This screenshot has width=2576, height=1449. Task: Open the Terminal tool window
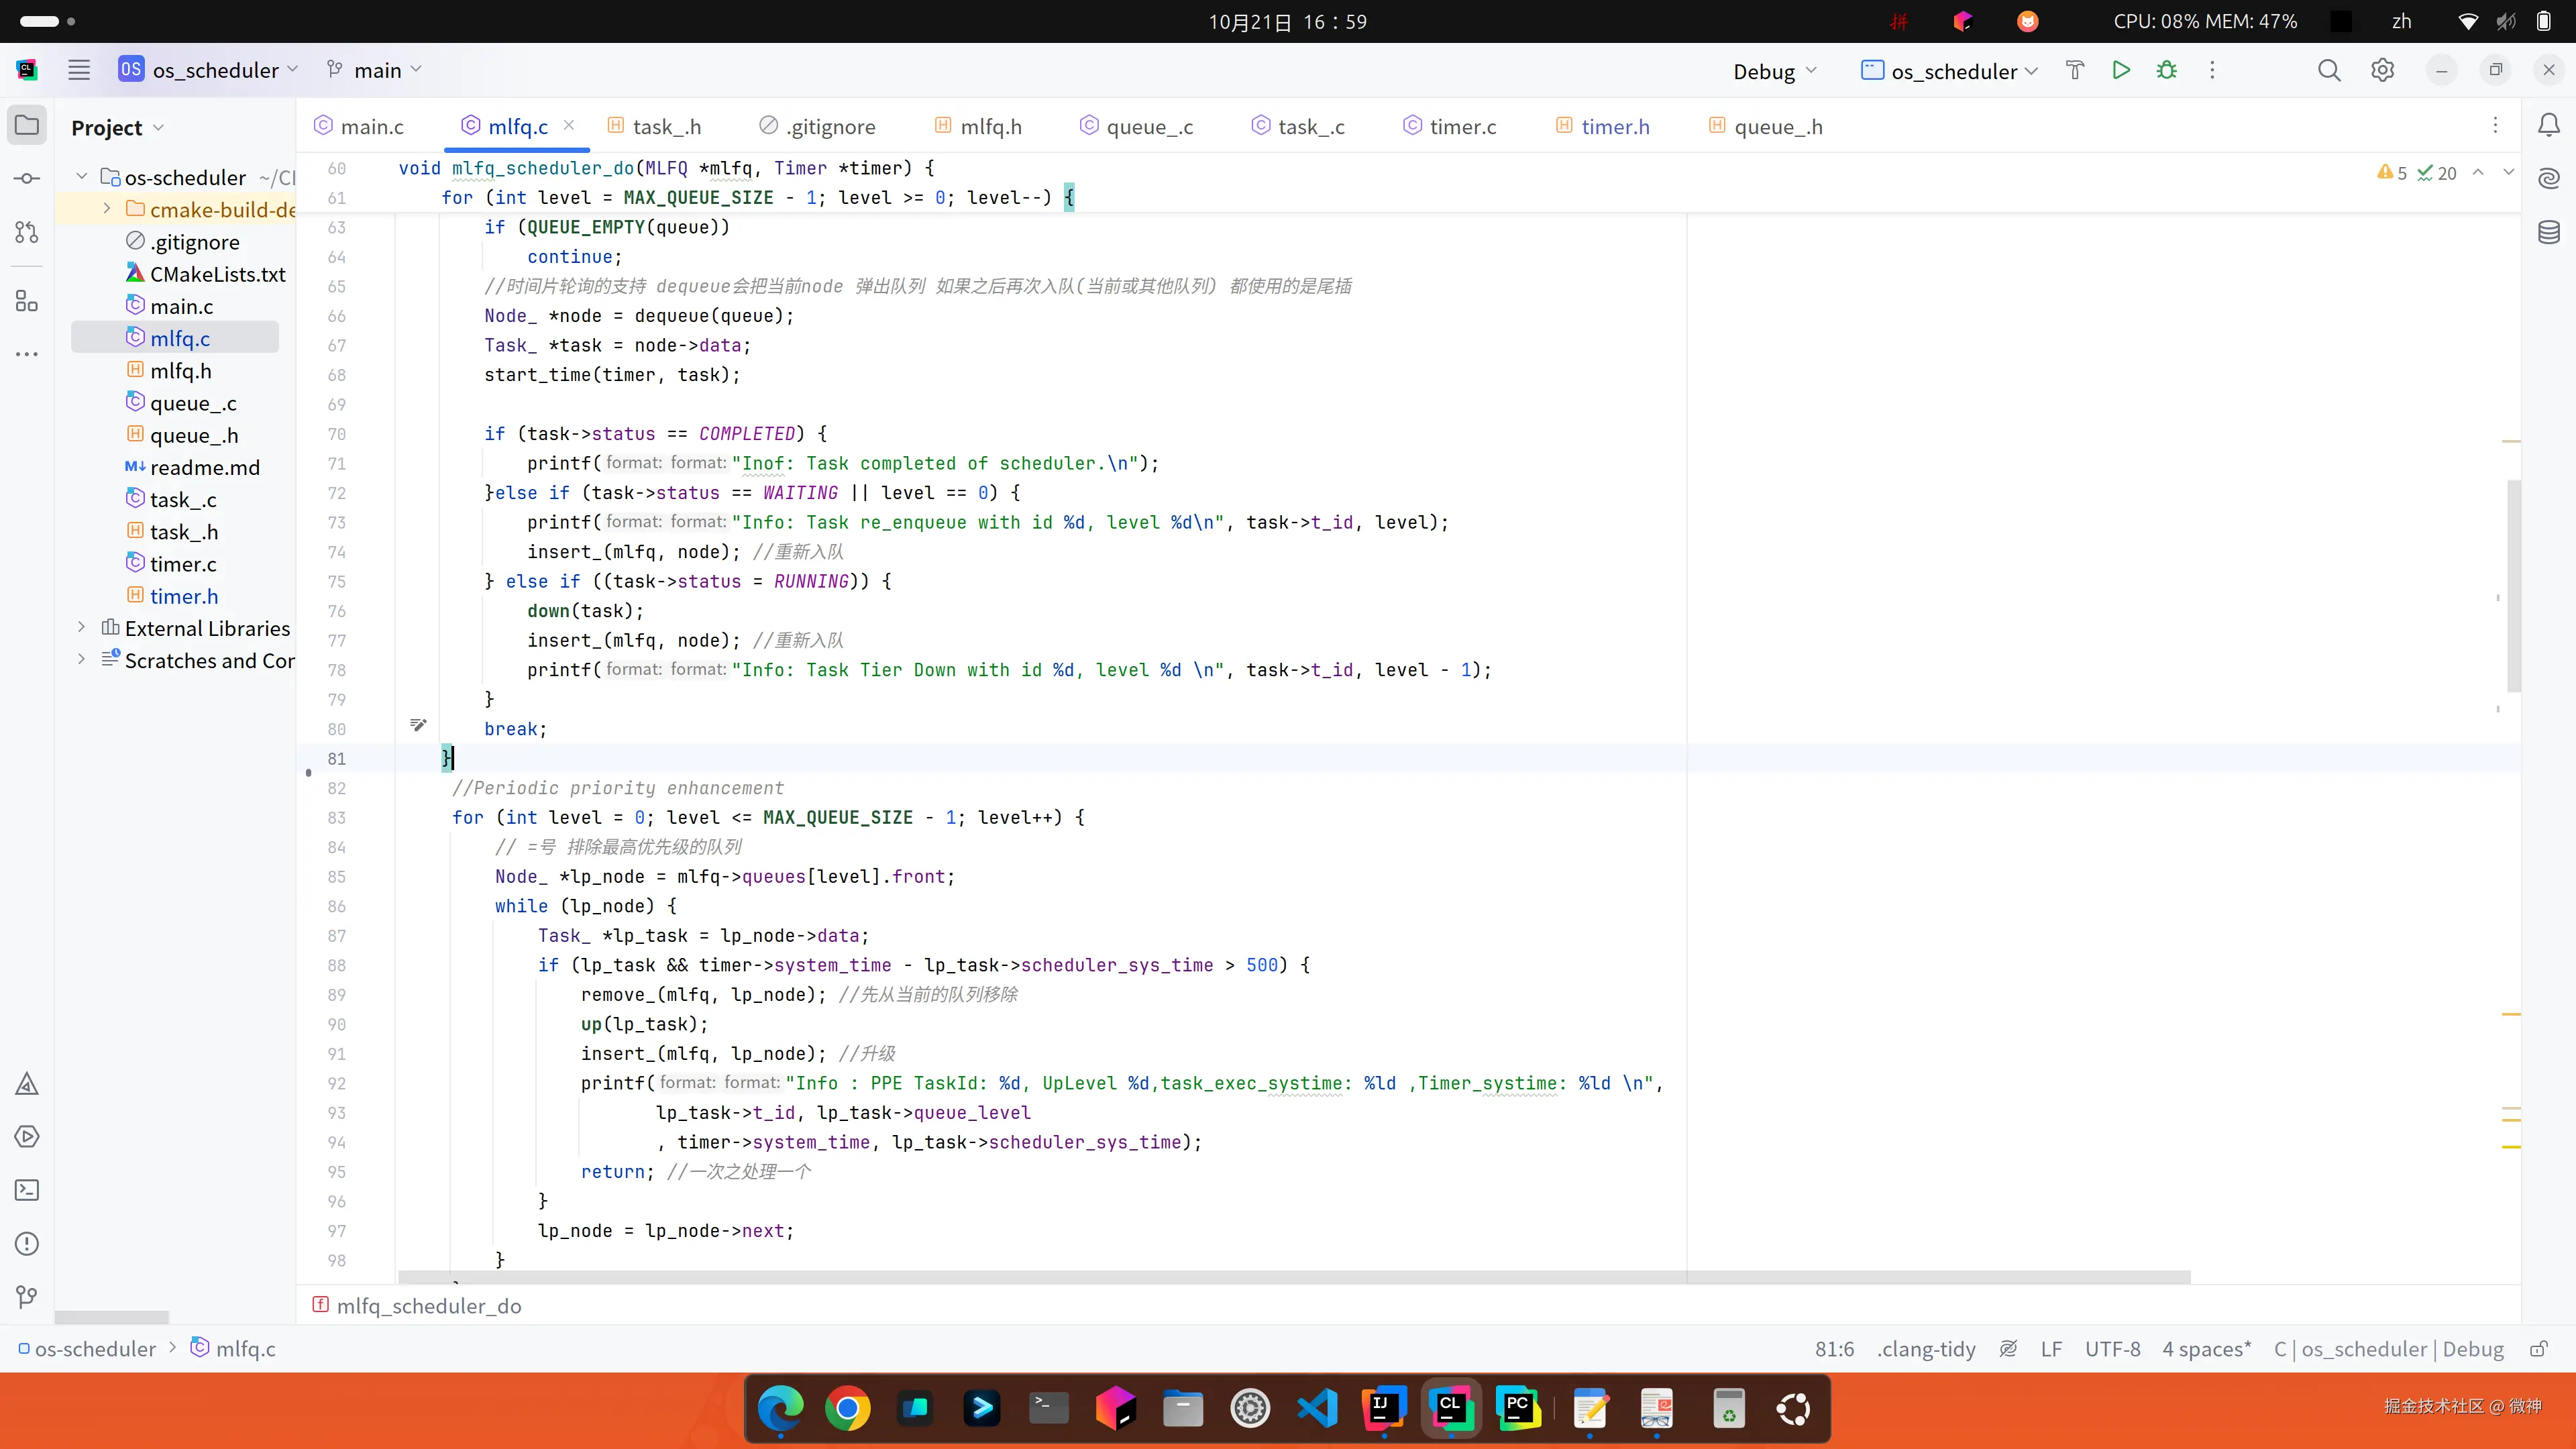click(27, 1190)
